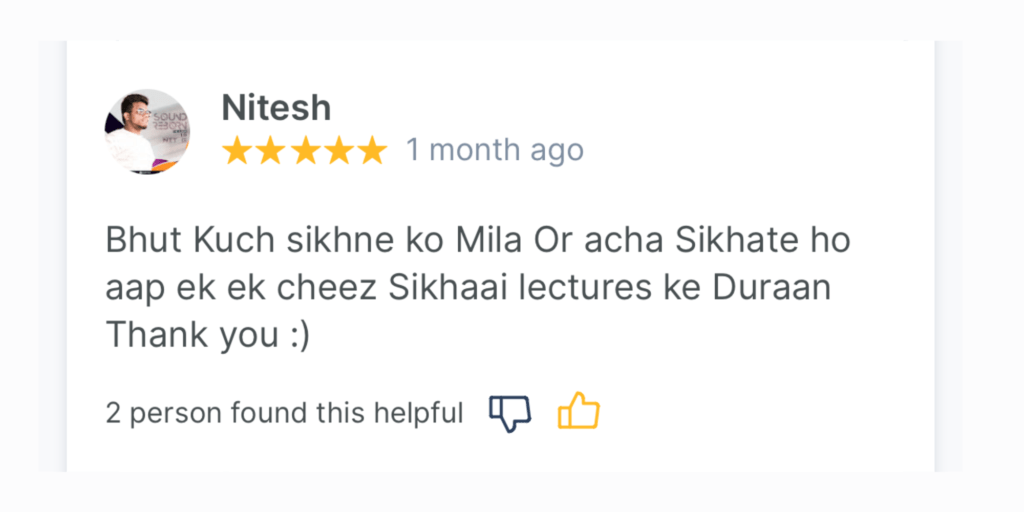Click the "1 month ago" timestamp

tap(494, 151)
